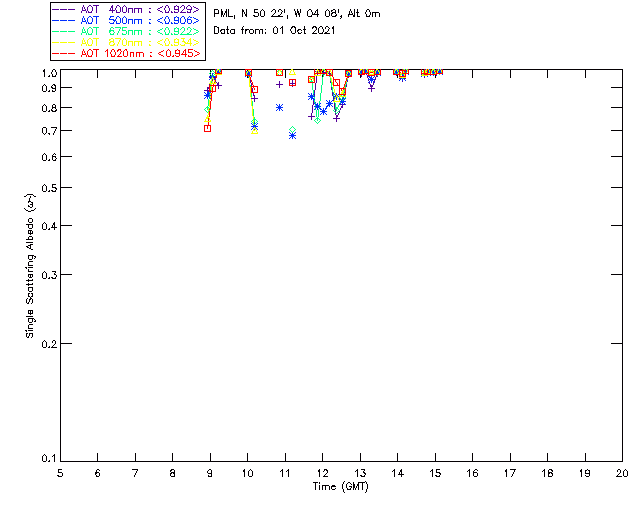The width and height of the screenshot is (640, 512).
Task: Click the 18 x-axis hour label
Action: [547, 473]
